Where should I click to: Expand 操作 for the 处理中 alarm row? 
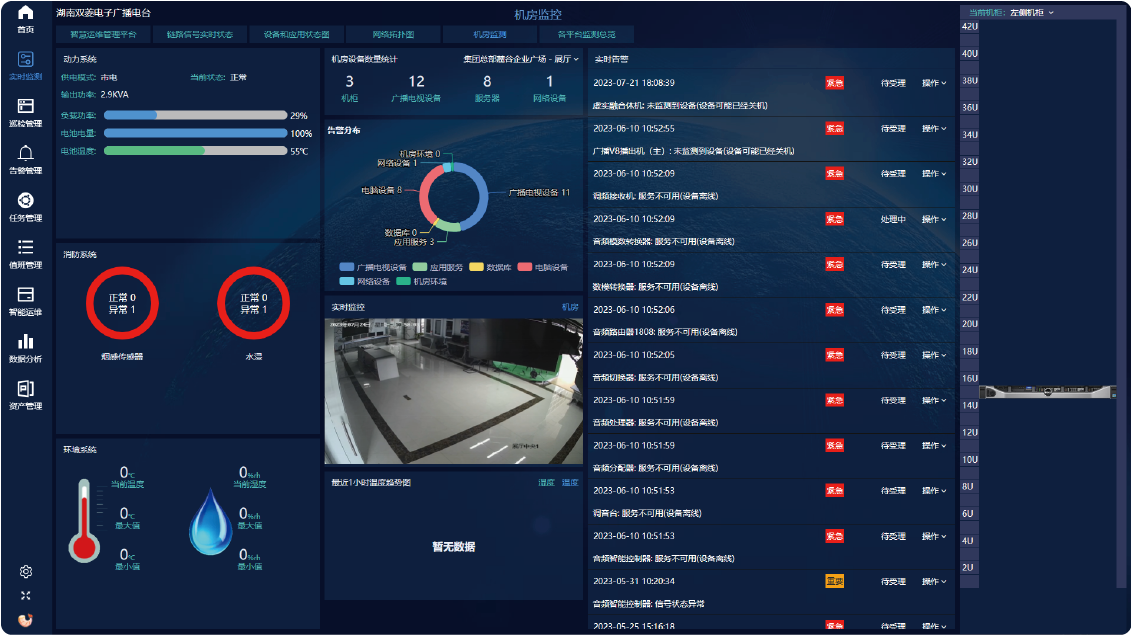(x=933, y=220)
